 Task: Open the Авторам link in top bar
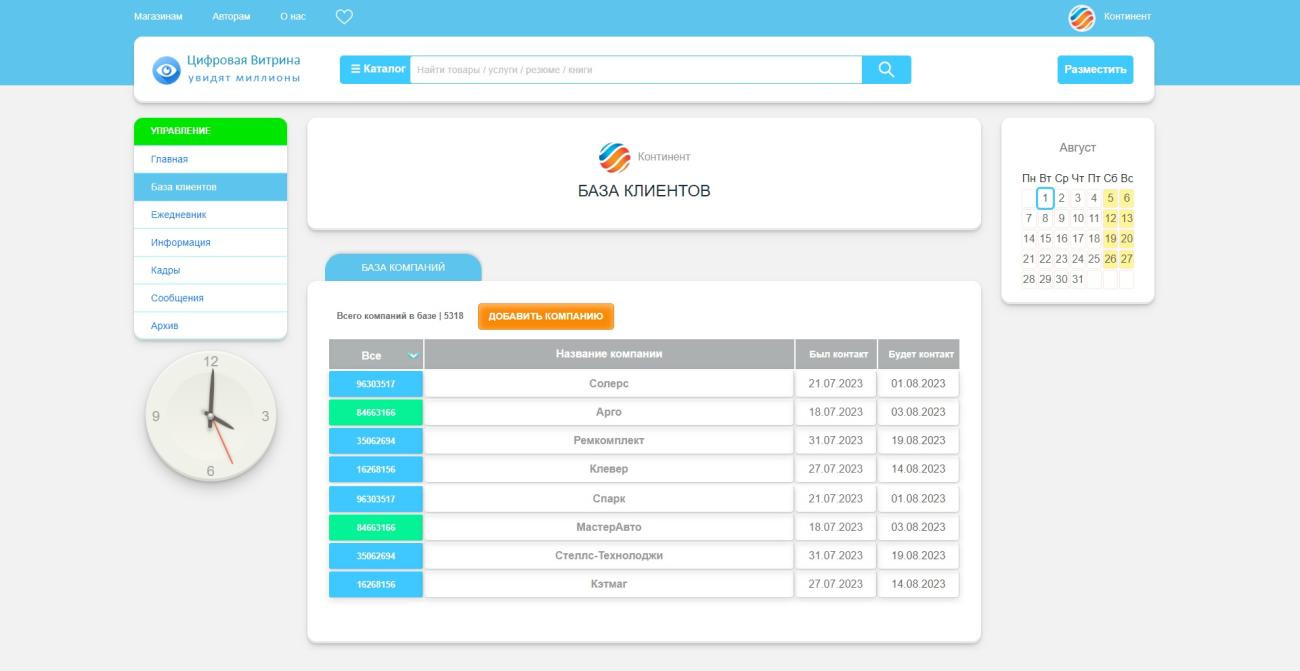click(231, 16)
